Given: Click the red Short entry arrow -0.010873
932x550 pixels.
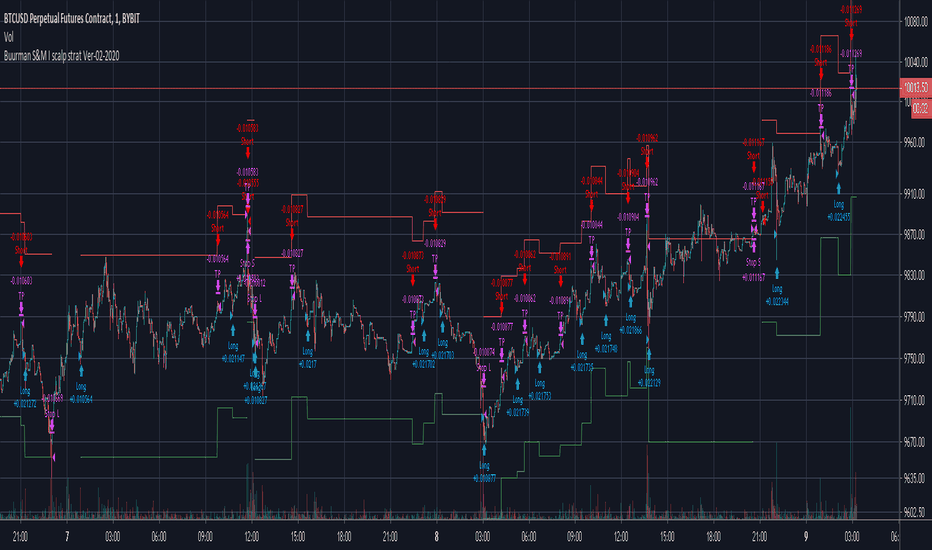Looking at the screenshot, I should (x=413, y=280).
